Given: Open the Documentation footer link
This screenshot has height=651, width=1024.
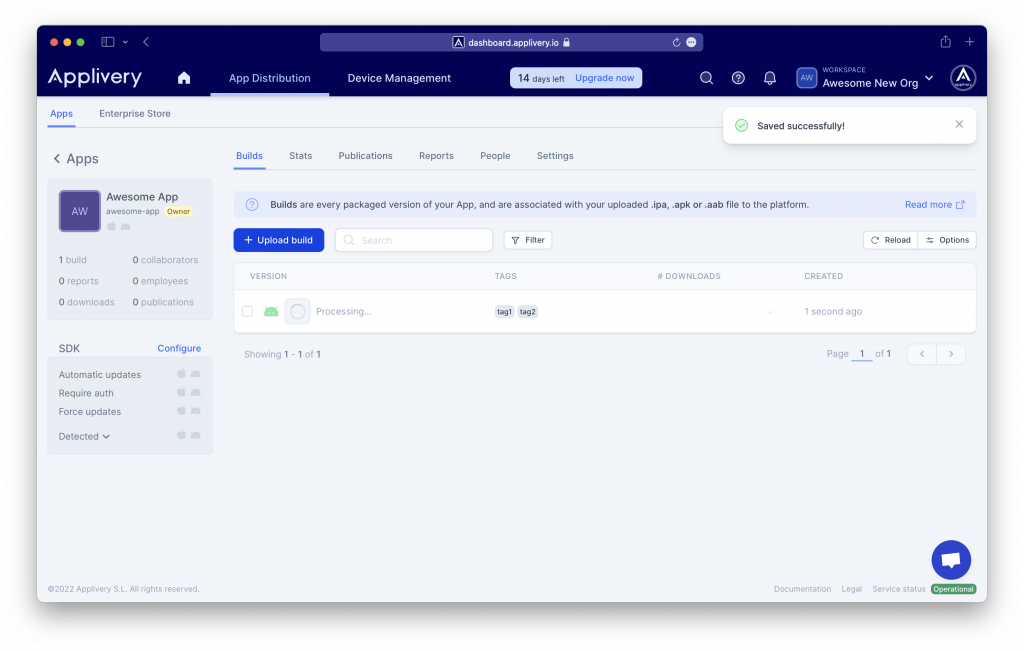Looking at the screenshot, I should pos(803,589).
